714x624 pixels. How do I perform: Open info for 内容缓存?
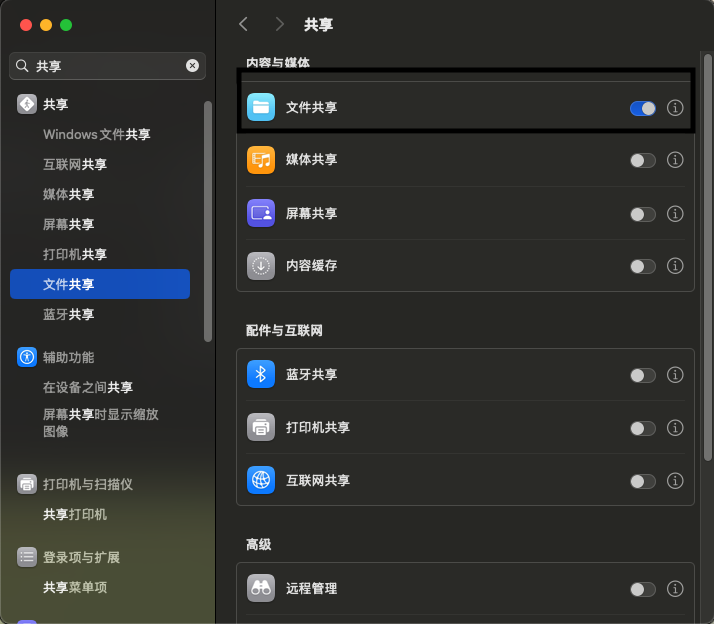tap(675, 266)
